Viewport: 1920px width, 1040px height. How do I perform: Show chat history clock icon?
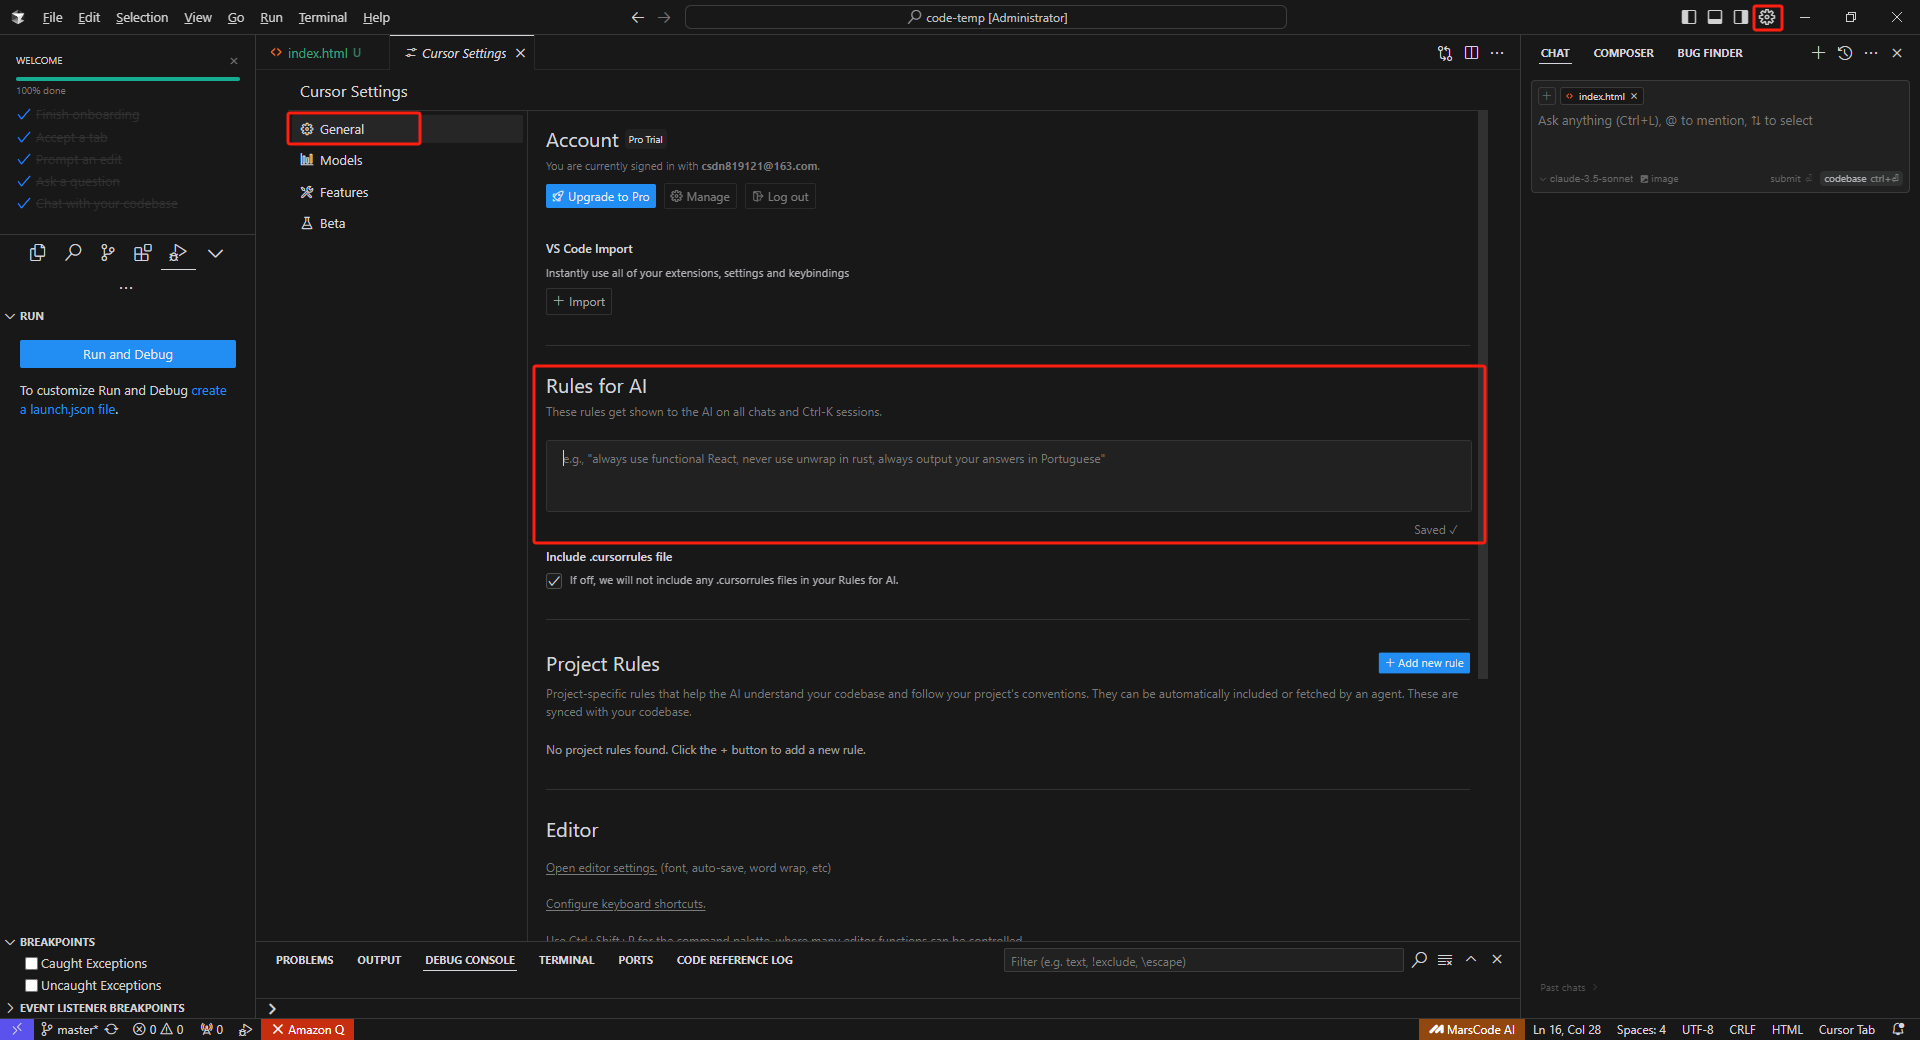coord(1845,53)
